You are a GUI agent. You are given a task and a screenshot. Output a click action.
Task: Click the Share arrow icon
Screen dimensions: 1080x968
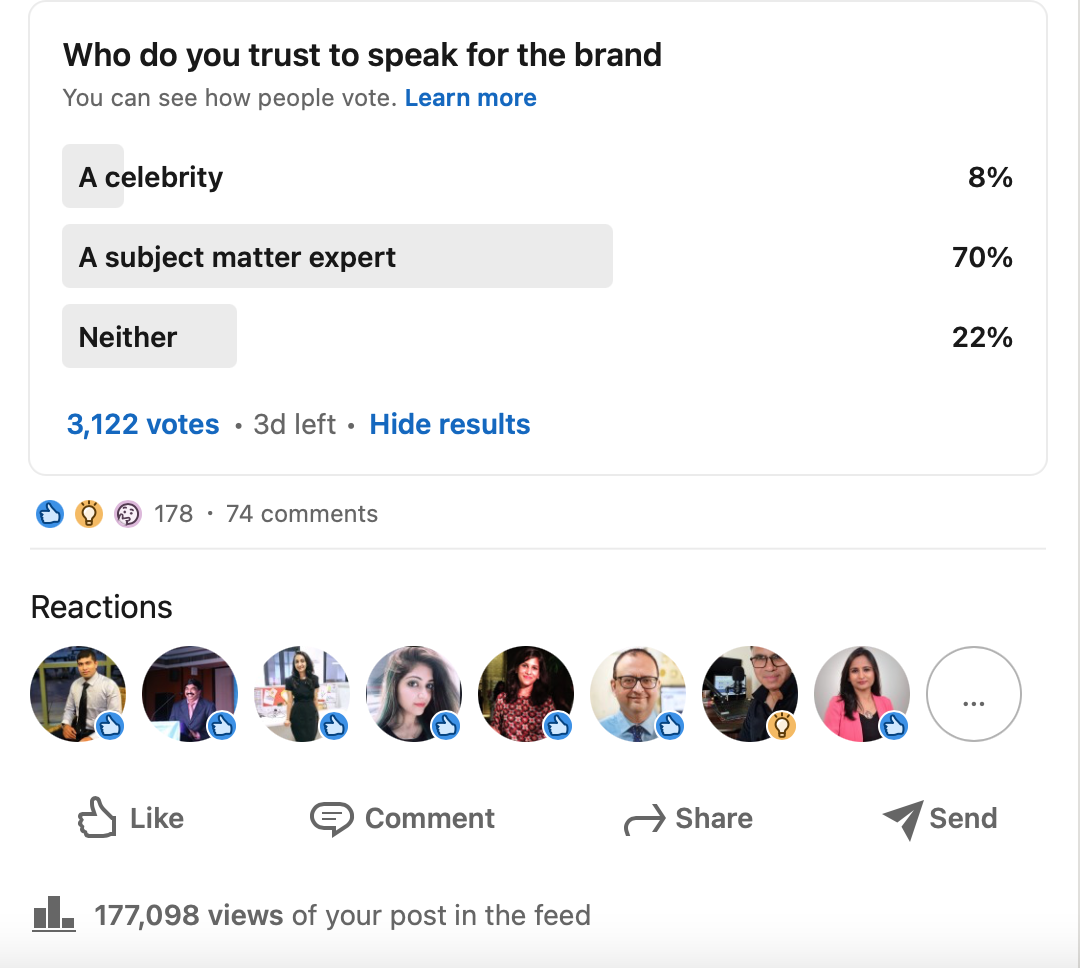pos(644,821)
